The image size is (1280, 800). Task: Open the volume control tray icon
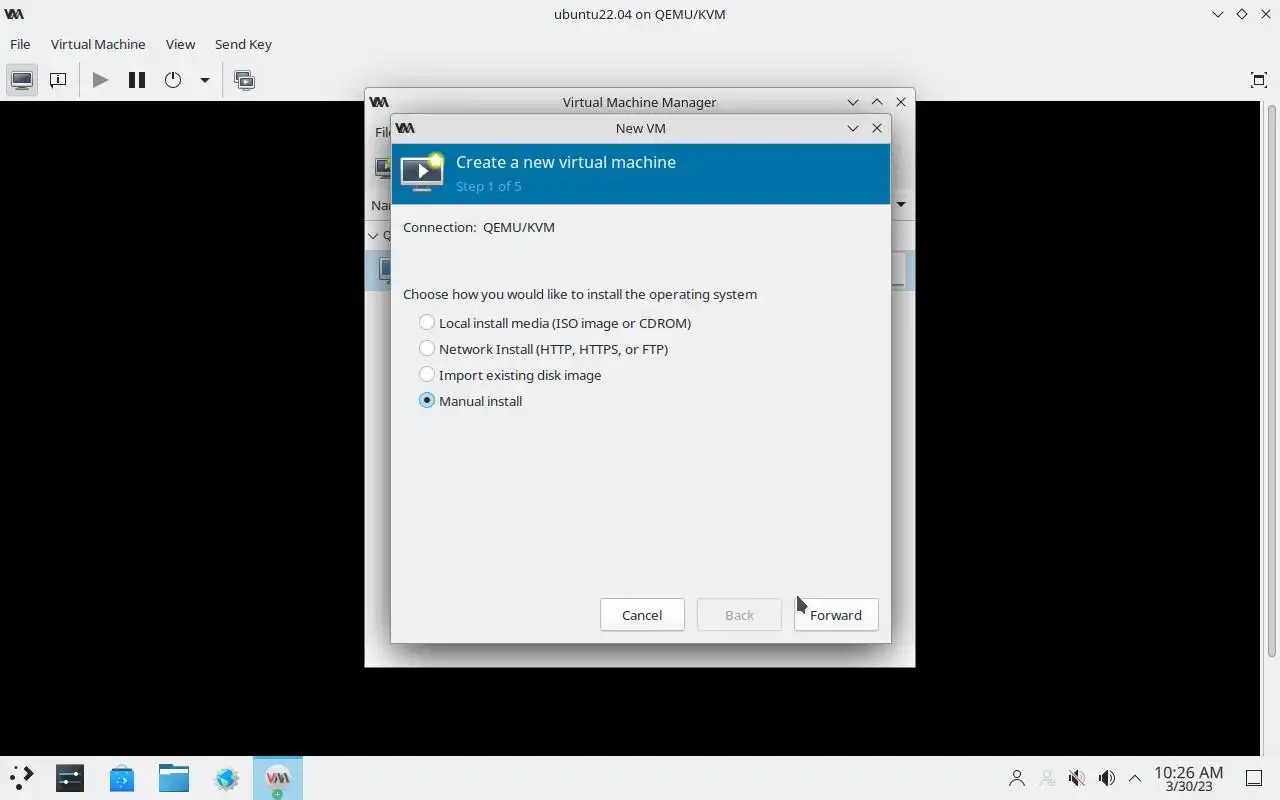click(1107, 778)
